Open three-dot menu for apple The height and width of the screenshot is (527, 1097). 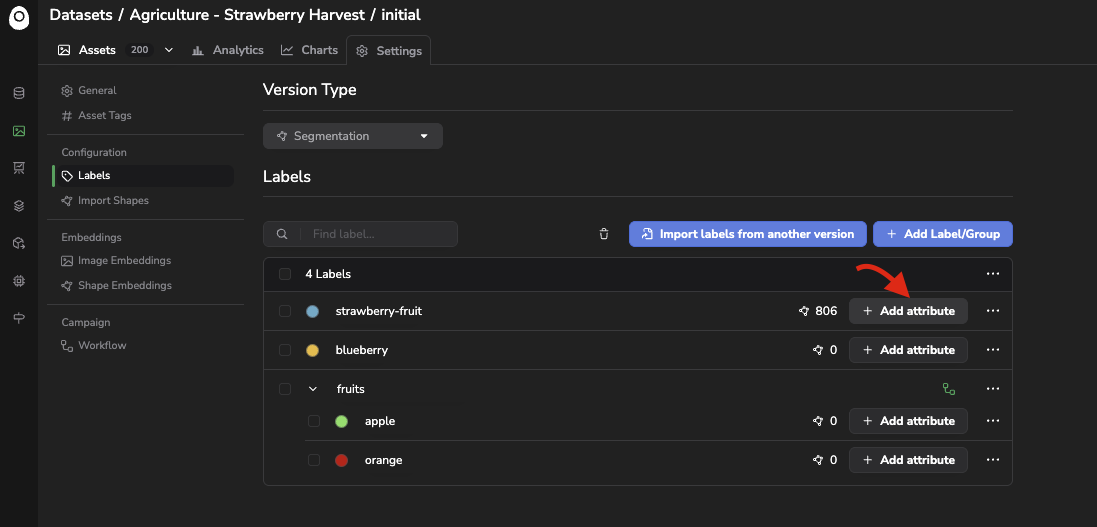click(992, 421)
